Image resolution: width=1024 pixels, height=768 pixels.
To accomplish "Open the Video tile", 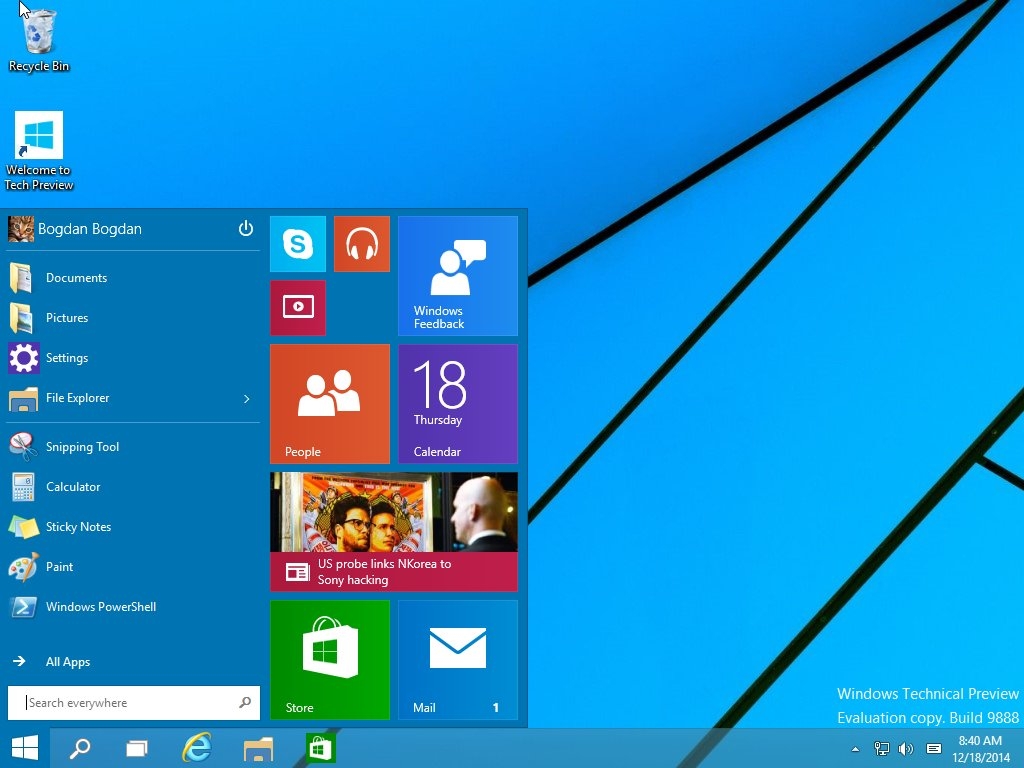I will click(298, 308).
